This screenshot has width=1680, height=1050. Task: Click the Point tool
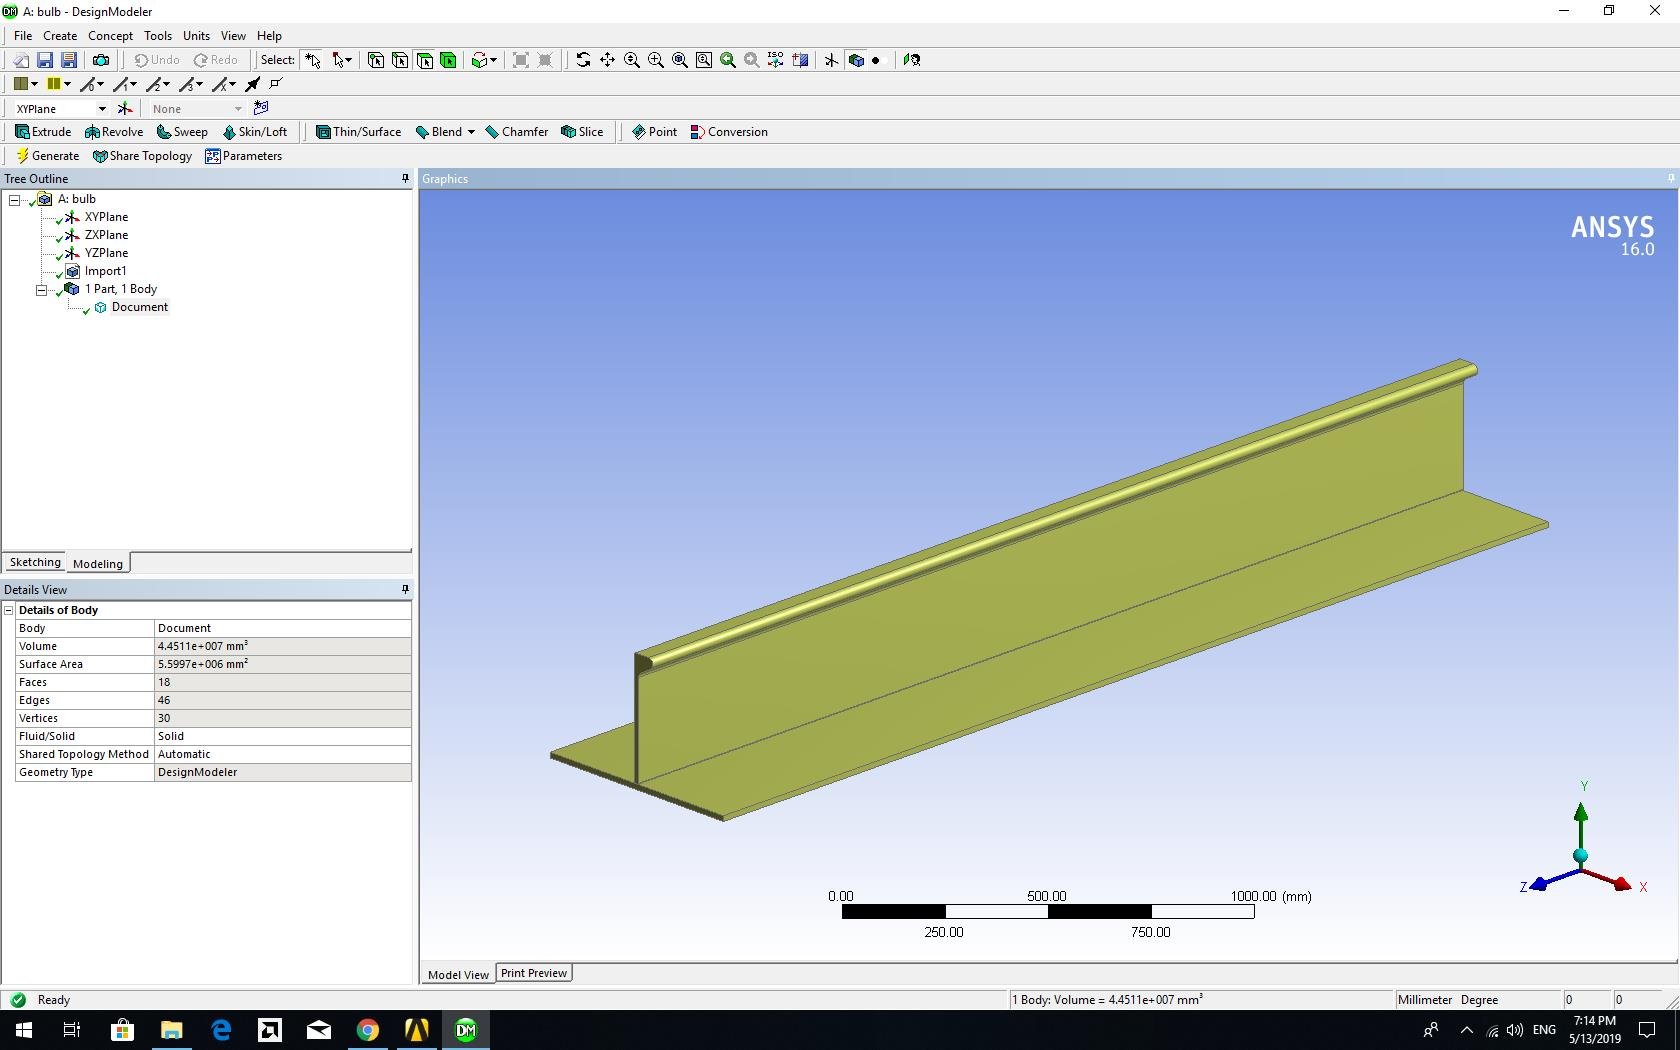(x=654, y=132)
